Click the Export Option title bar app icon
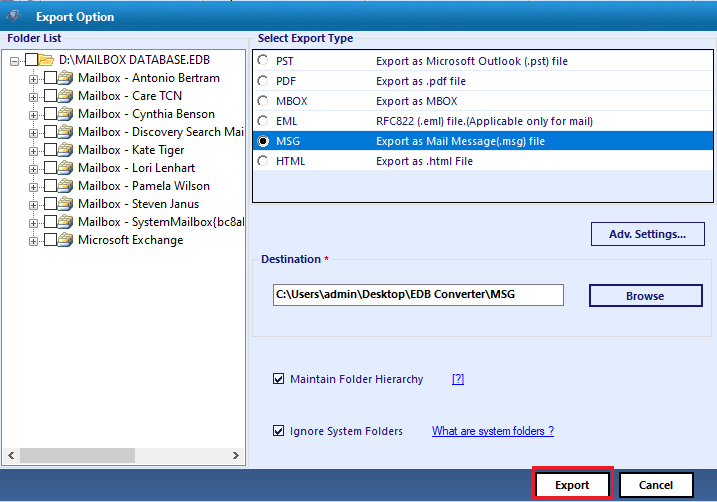 [13, 16]
